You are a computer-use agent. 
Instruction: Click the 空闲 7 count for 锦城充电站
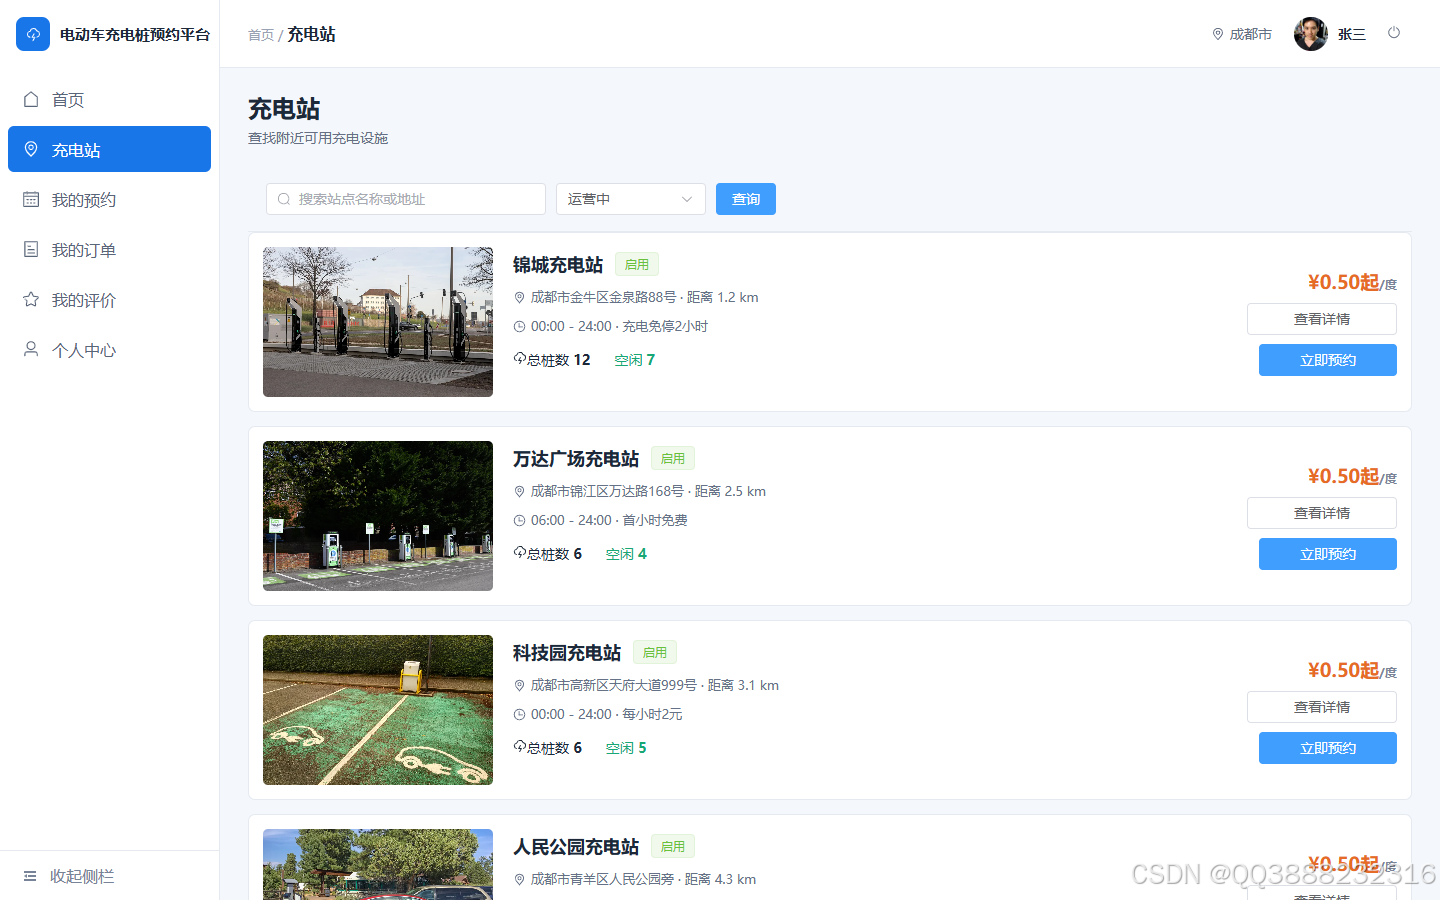(635, 360)
